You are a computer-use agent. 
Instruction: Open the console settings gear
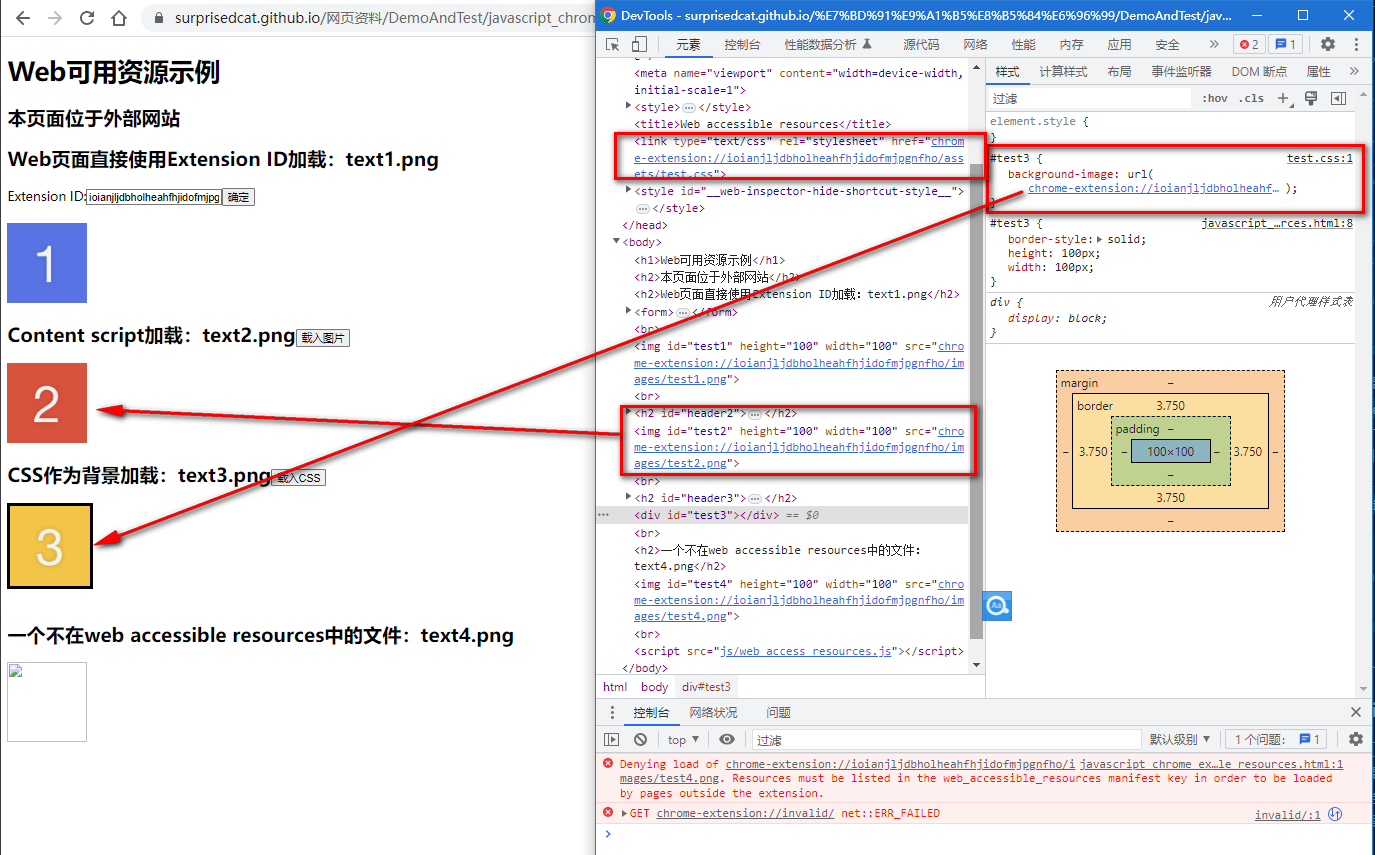[1356, 739]
